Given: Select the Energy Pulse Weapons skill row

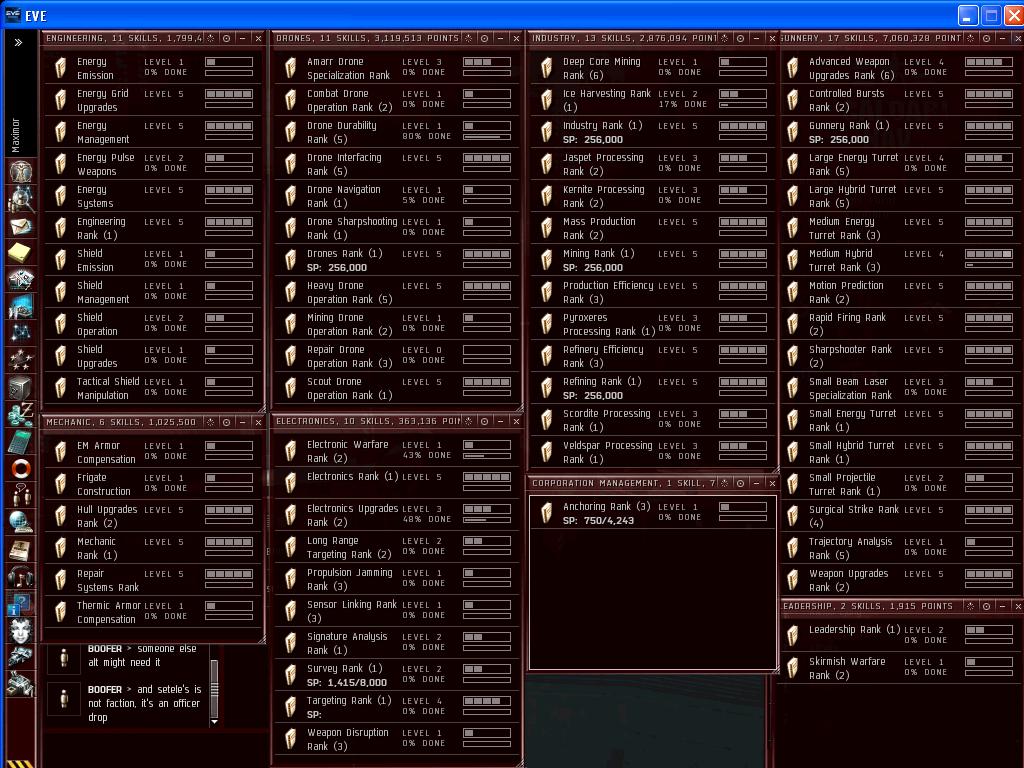Looking at the screenshot, I should [152, 164].
